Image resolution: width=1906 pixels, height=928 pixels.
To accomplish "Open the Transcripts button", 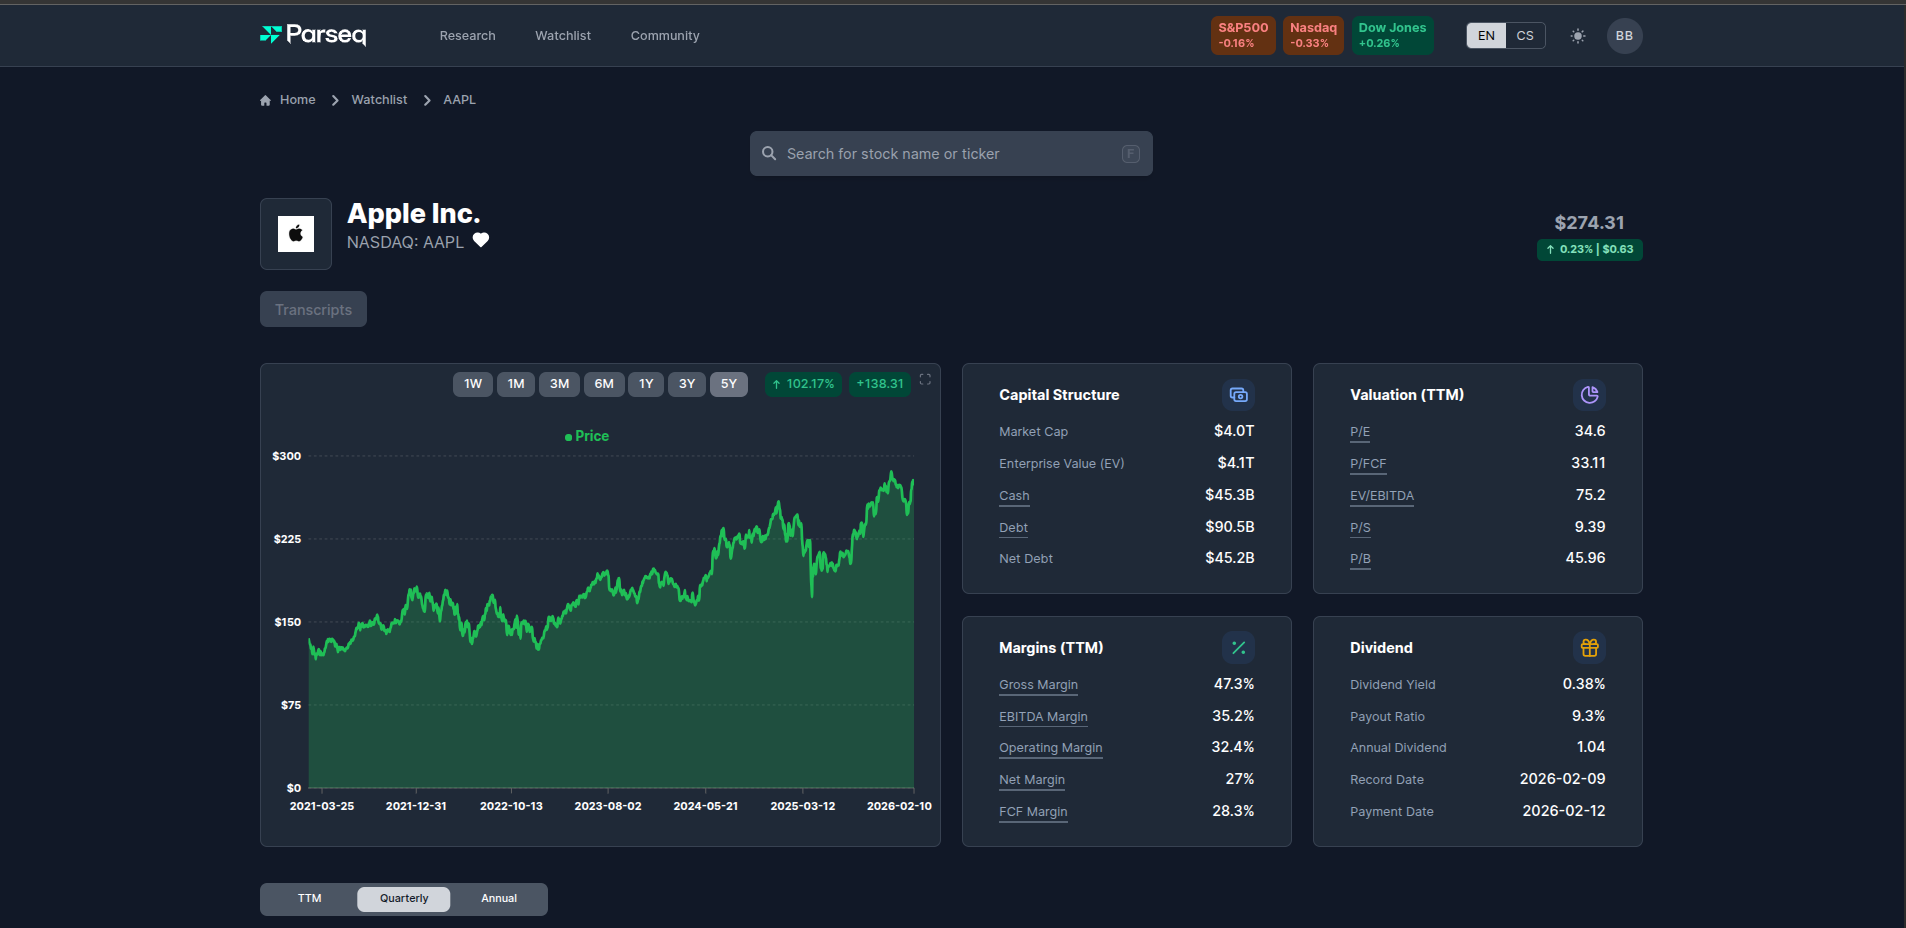I will (x=313, y=310).
